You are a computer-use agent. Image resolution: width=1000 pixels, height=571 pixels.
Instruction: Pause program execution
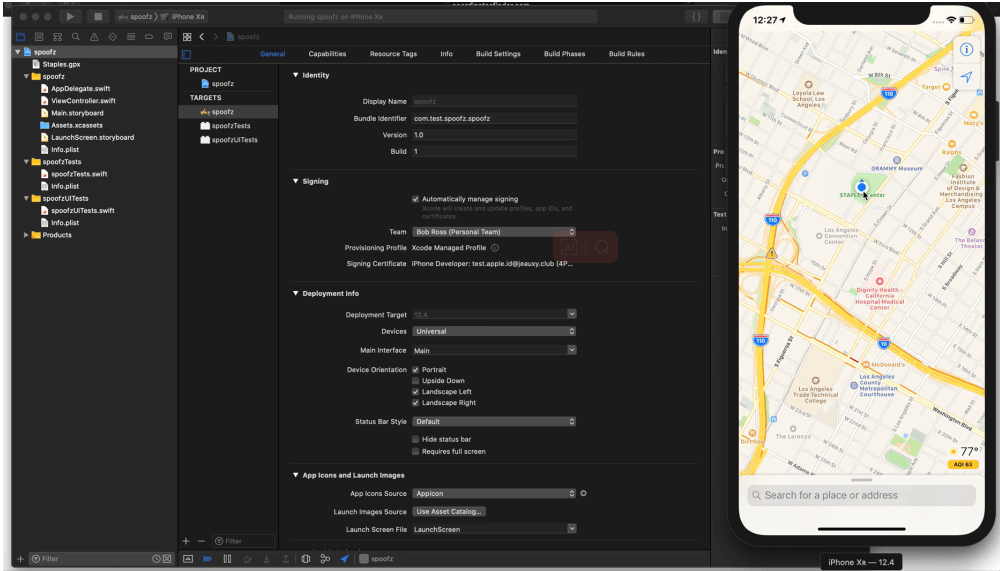click(x=227, y=559)
